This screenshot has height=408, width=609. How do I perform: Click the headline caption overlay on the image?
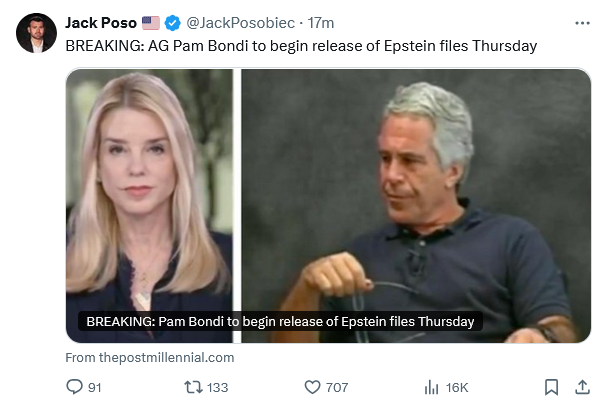pos(280,322)
